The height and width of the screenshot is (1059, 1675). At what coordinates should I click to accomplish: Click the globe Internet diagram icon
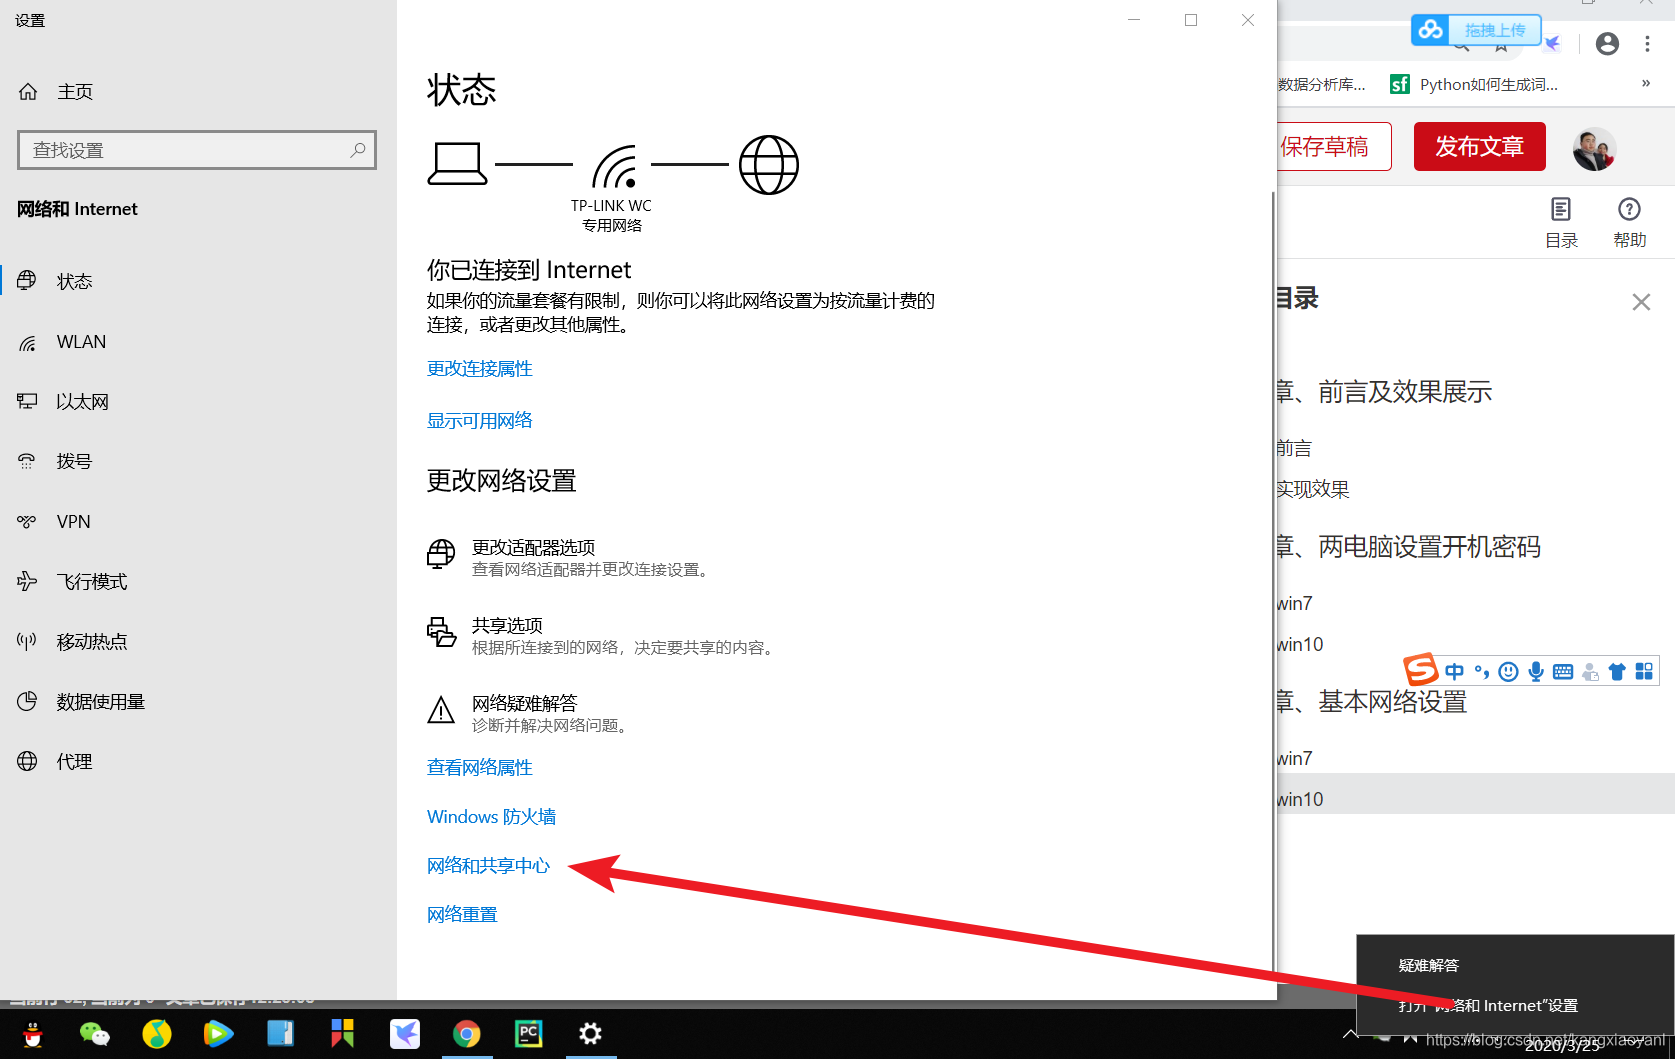coord(769,165)
